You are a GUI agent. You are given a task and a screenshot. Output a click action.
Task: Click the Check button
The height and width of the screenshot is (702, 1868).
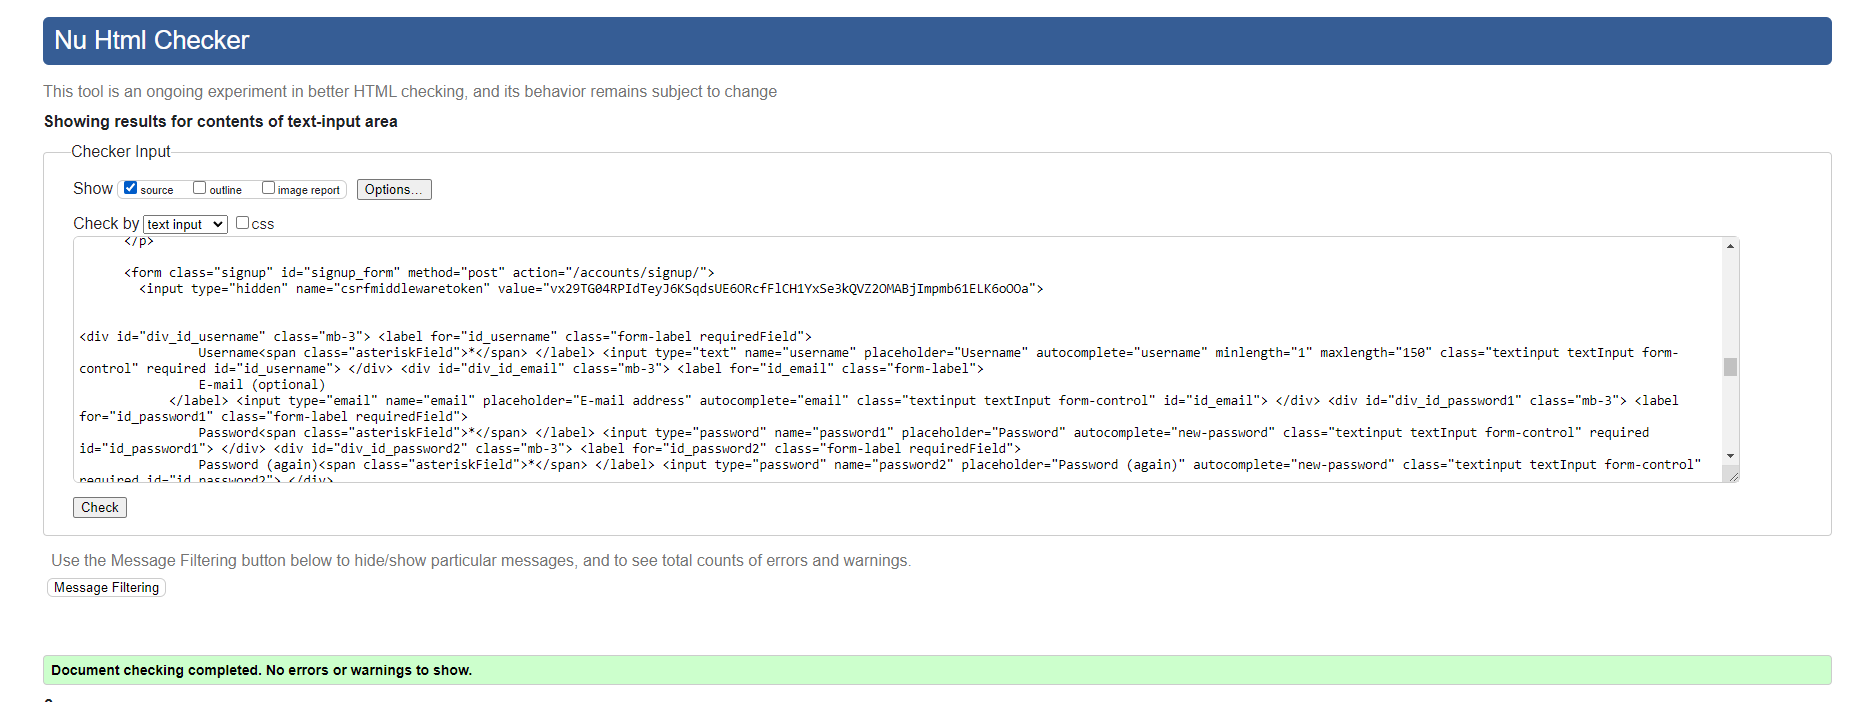coord(100,507)
